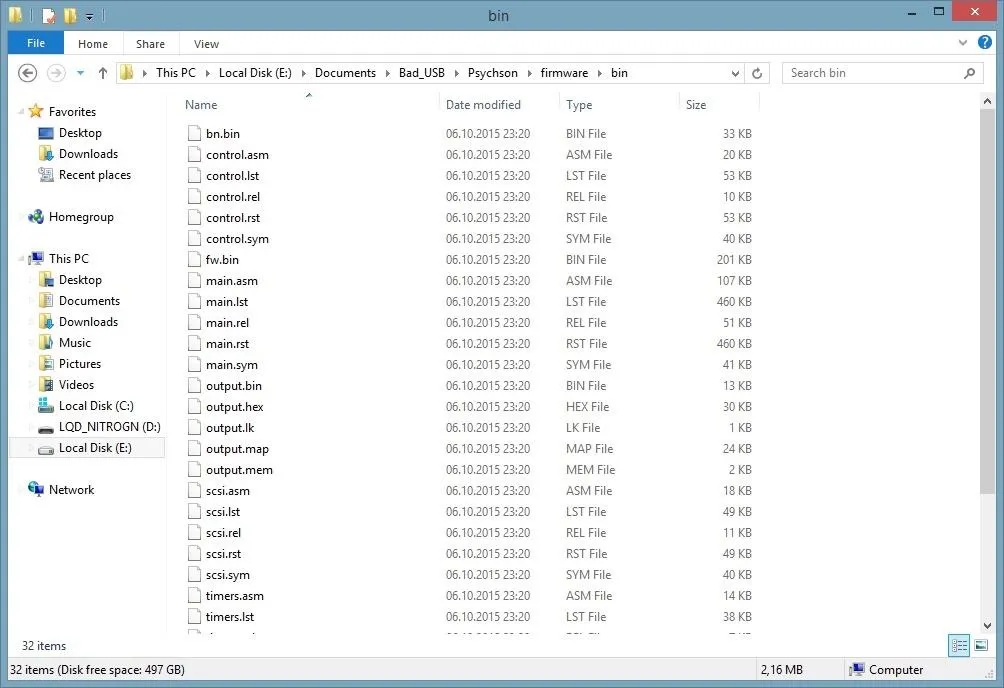
Task: Select the output.bin file icon
Action: 194,386
